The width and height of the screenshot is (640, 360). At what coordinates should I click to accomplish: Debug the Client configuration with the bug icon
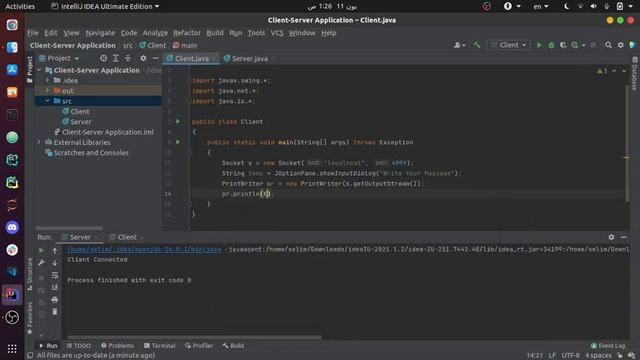pyautogui.click(x=551, y=45)
